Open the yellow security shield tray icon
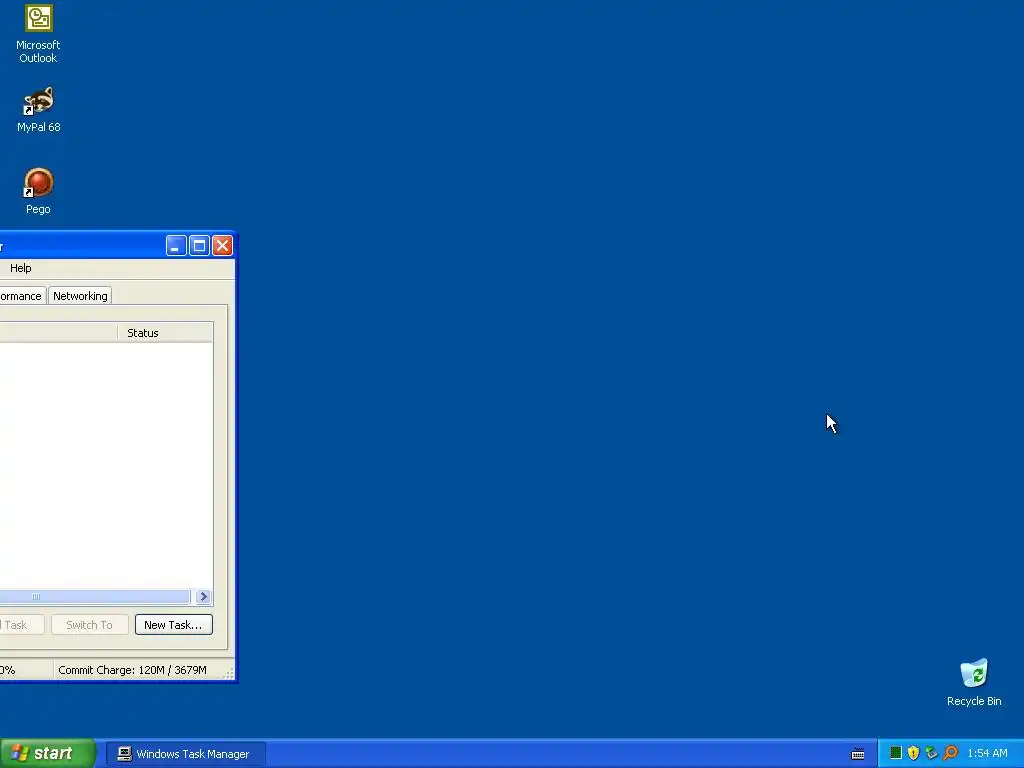 [914, 753]
